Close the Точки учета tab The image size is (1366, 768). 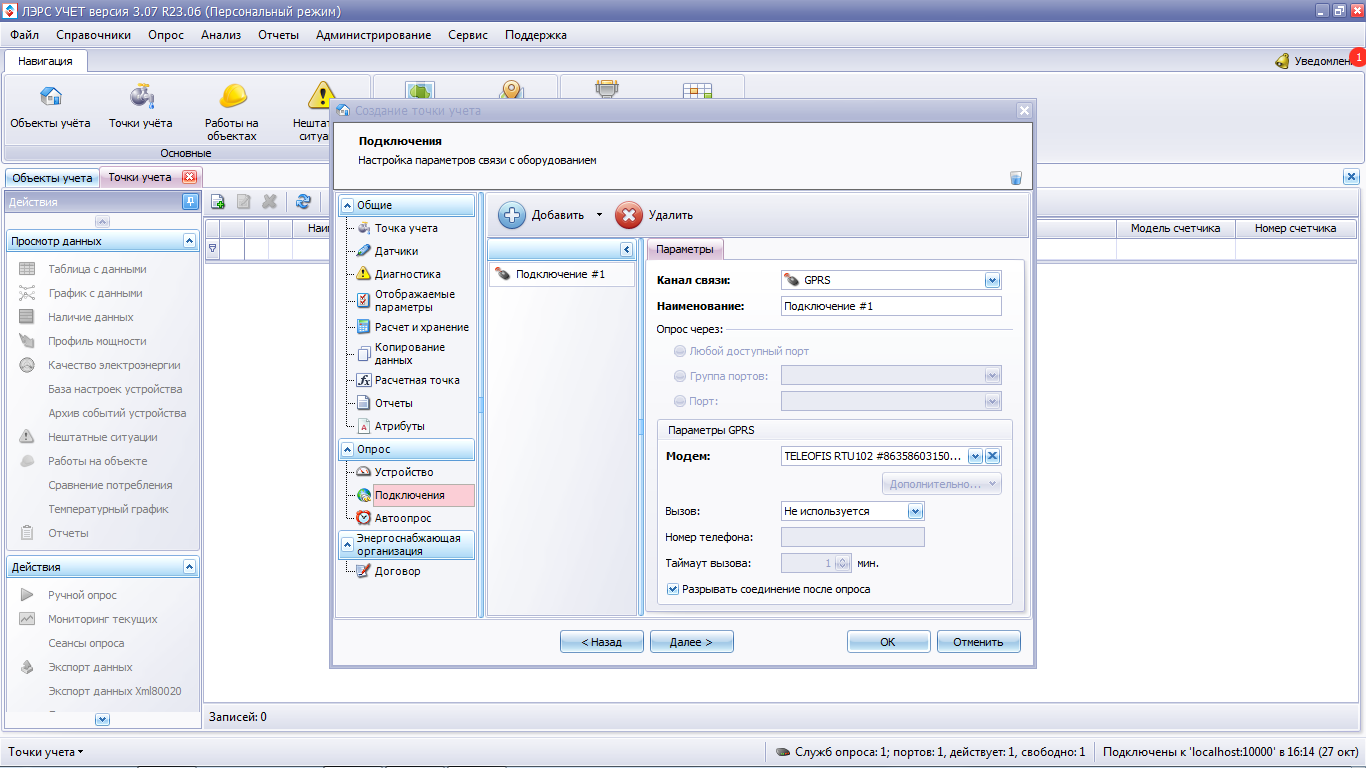tap(189, 177)
